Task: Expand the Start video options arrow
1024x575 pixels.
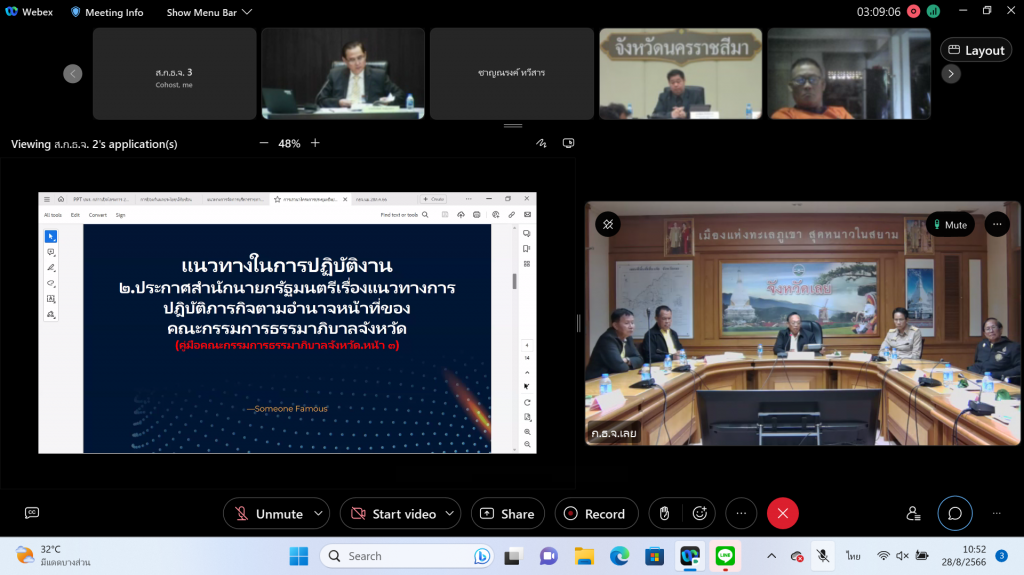Action: (450, 513)
